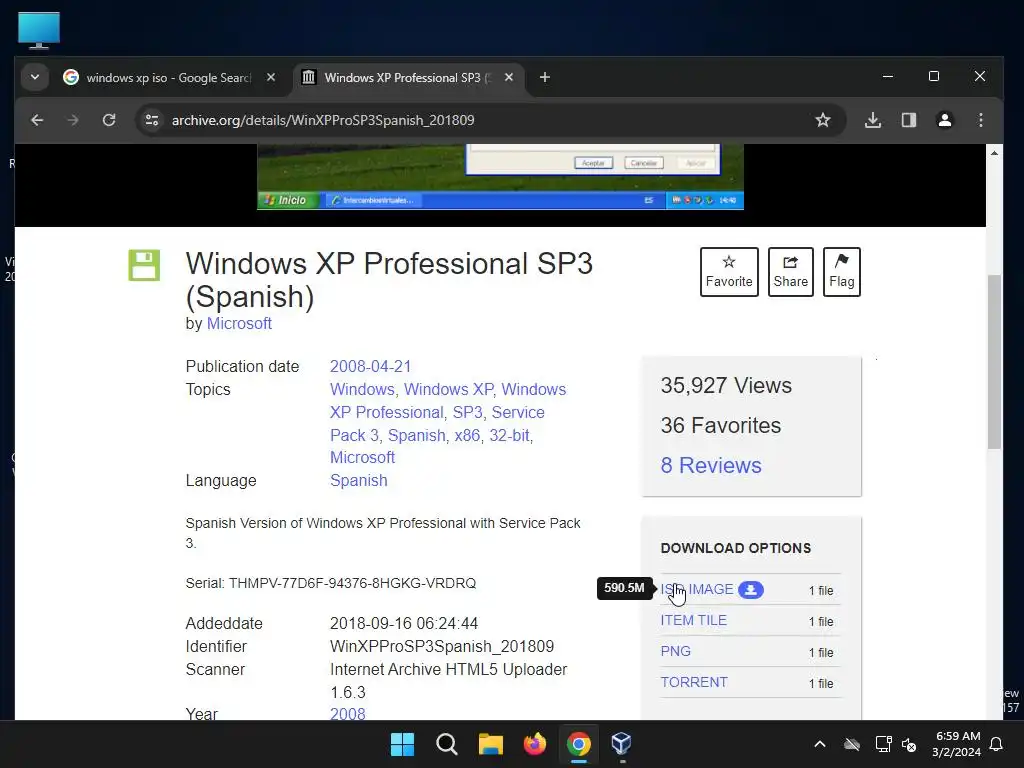Click the green floppy disk software icon

point(144,265)
